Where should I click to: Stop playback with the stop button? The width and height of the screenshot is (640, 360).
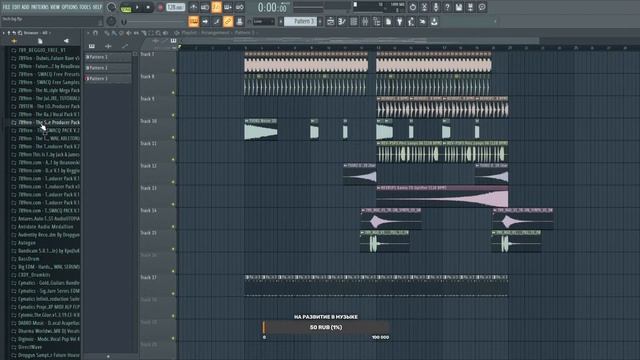(x=148, y=7)
